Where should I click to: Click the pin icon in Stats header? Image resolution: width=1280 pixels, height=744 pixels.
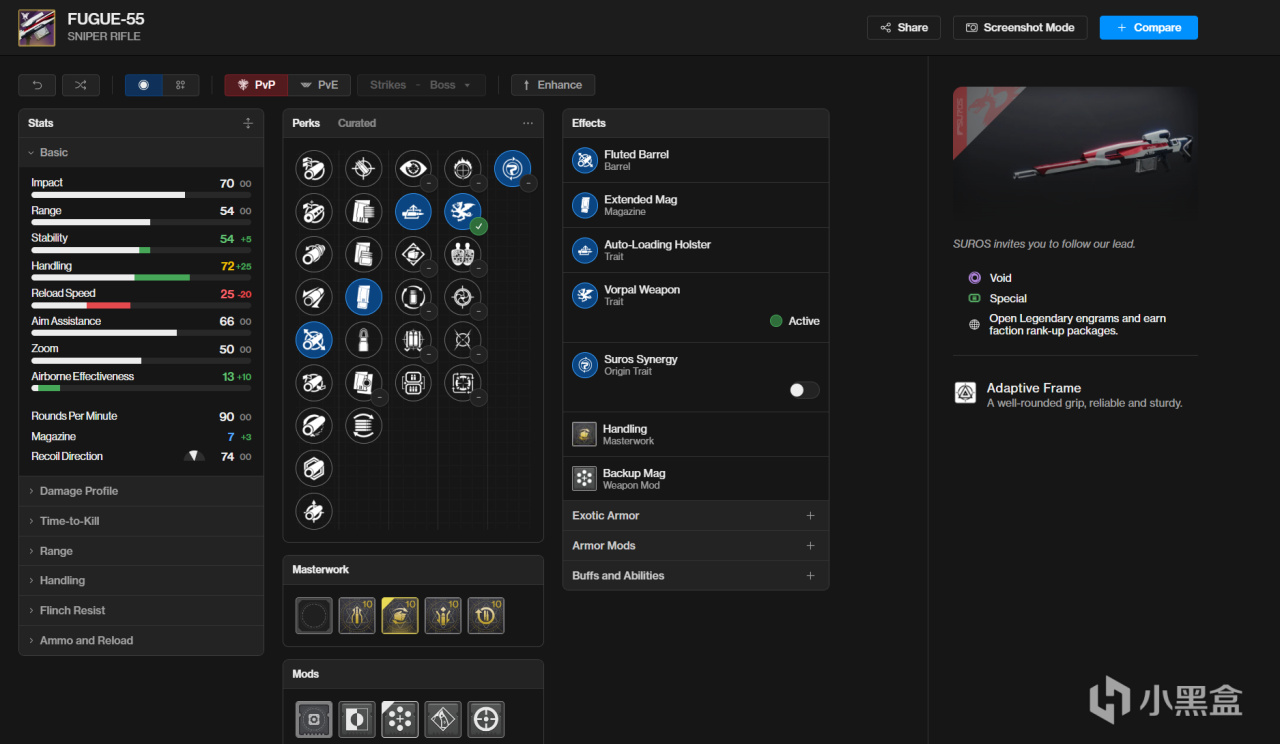click(248, 123)
